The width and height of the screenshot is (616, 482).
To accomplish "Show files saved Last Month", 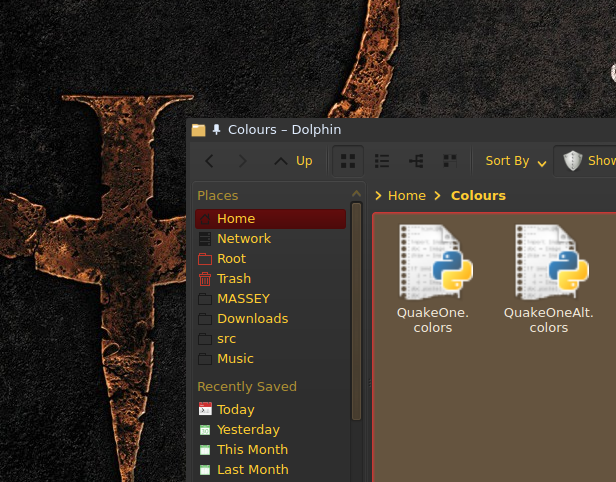I will click(270, 470).
